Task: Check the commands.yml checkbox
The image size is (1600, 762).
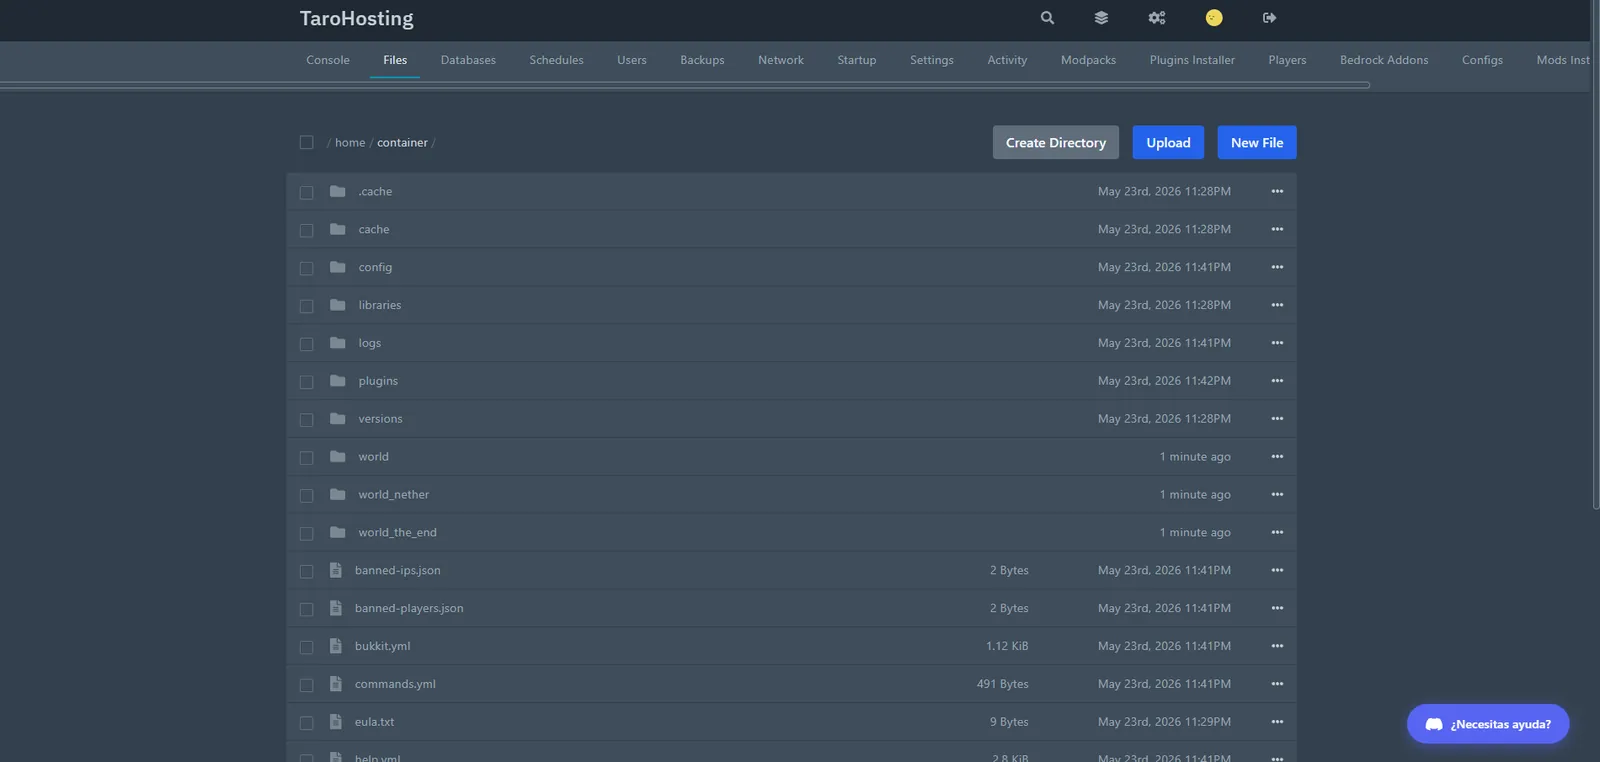Action: tap(307, 685)
